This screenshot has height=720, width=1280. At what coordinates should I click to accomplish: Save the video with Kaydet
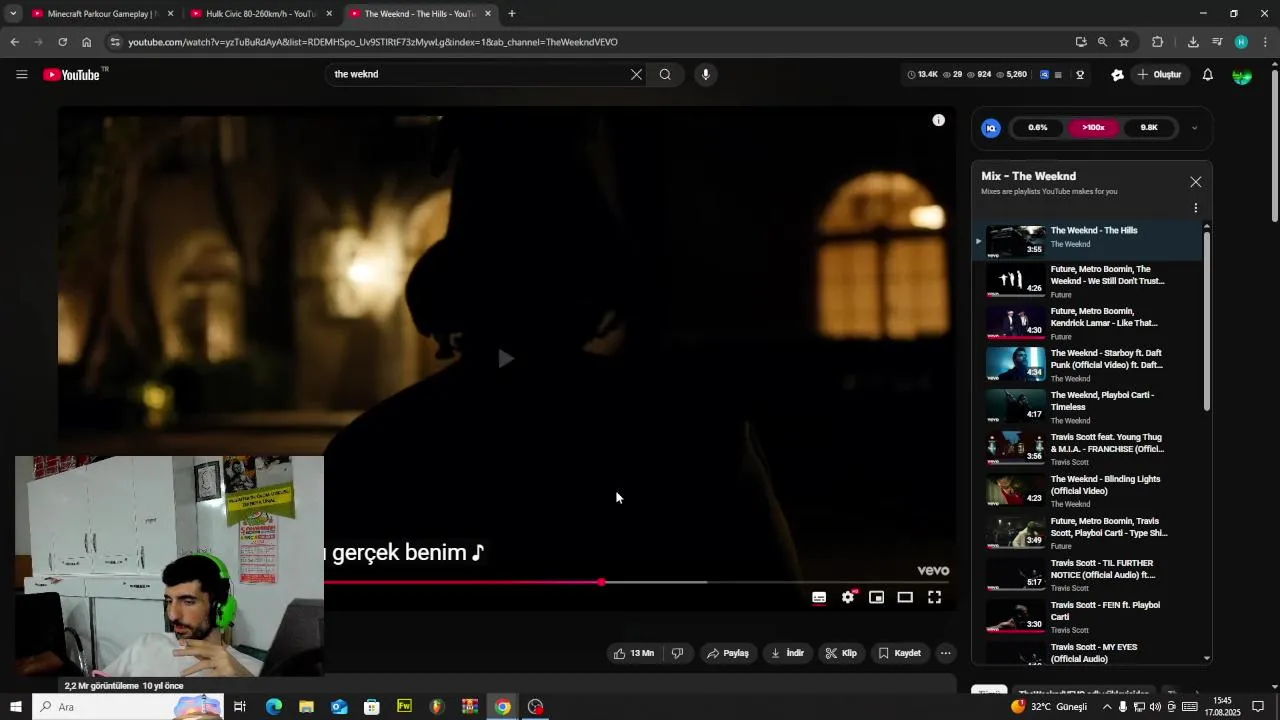(899, 653)
